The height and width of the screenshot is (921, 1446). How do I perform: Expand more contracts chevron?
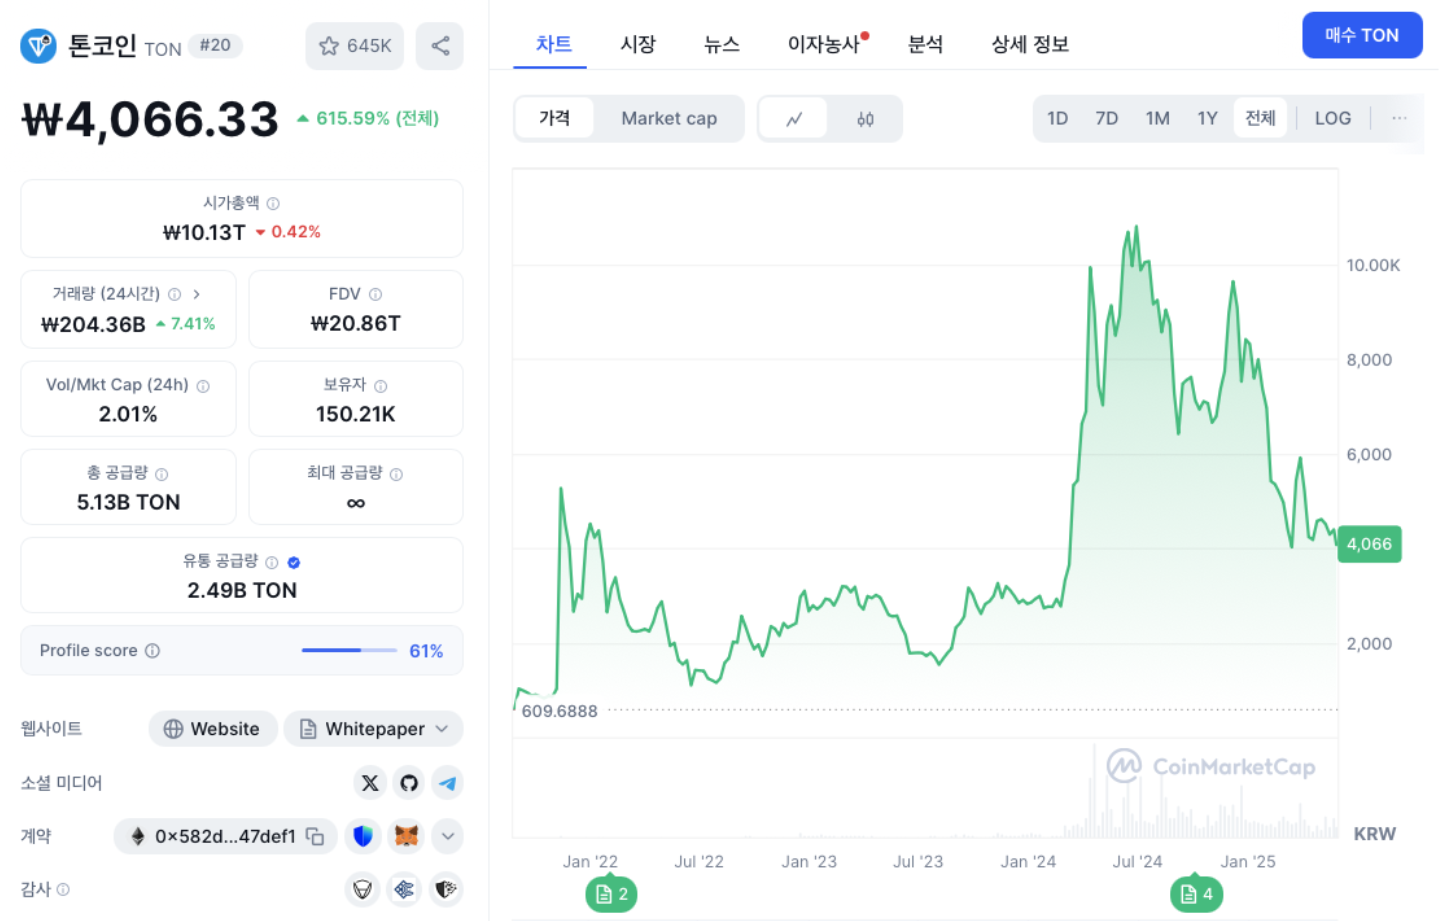point(448,836)
